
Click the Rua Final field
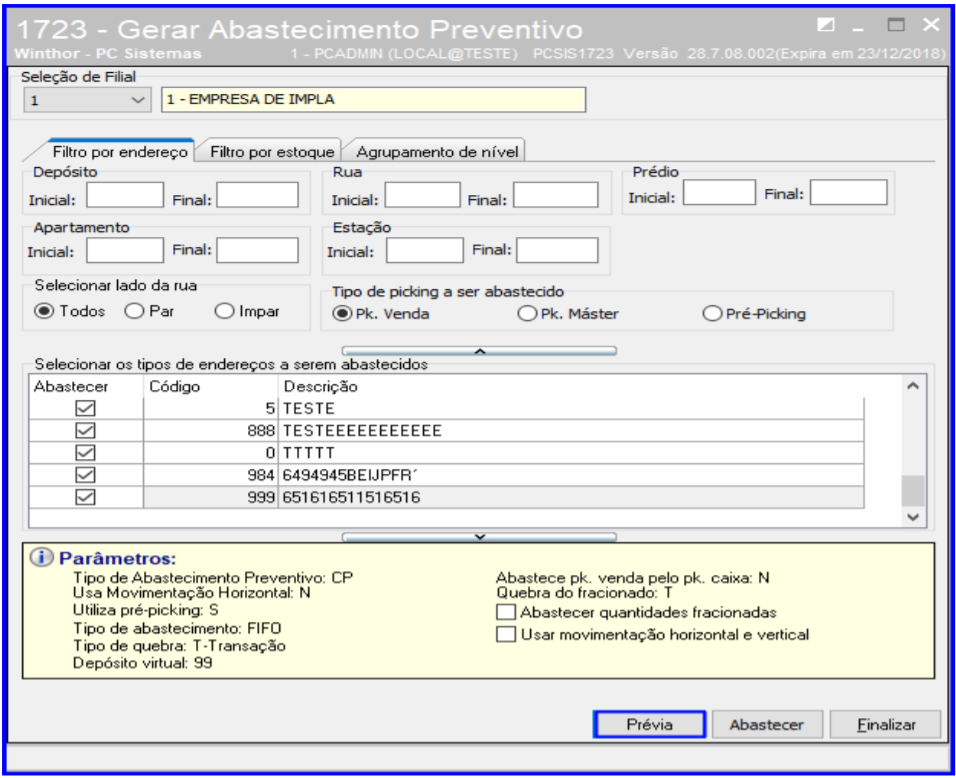555,196
